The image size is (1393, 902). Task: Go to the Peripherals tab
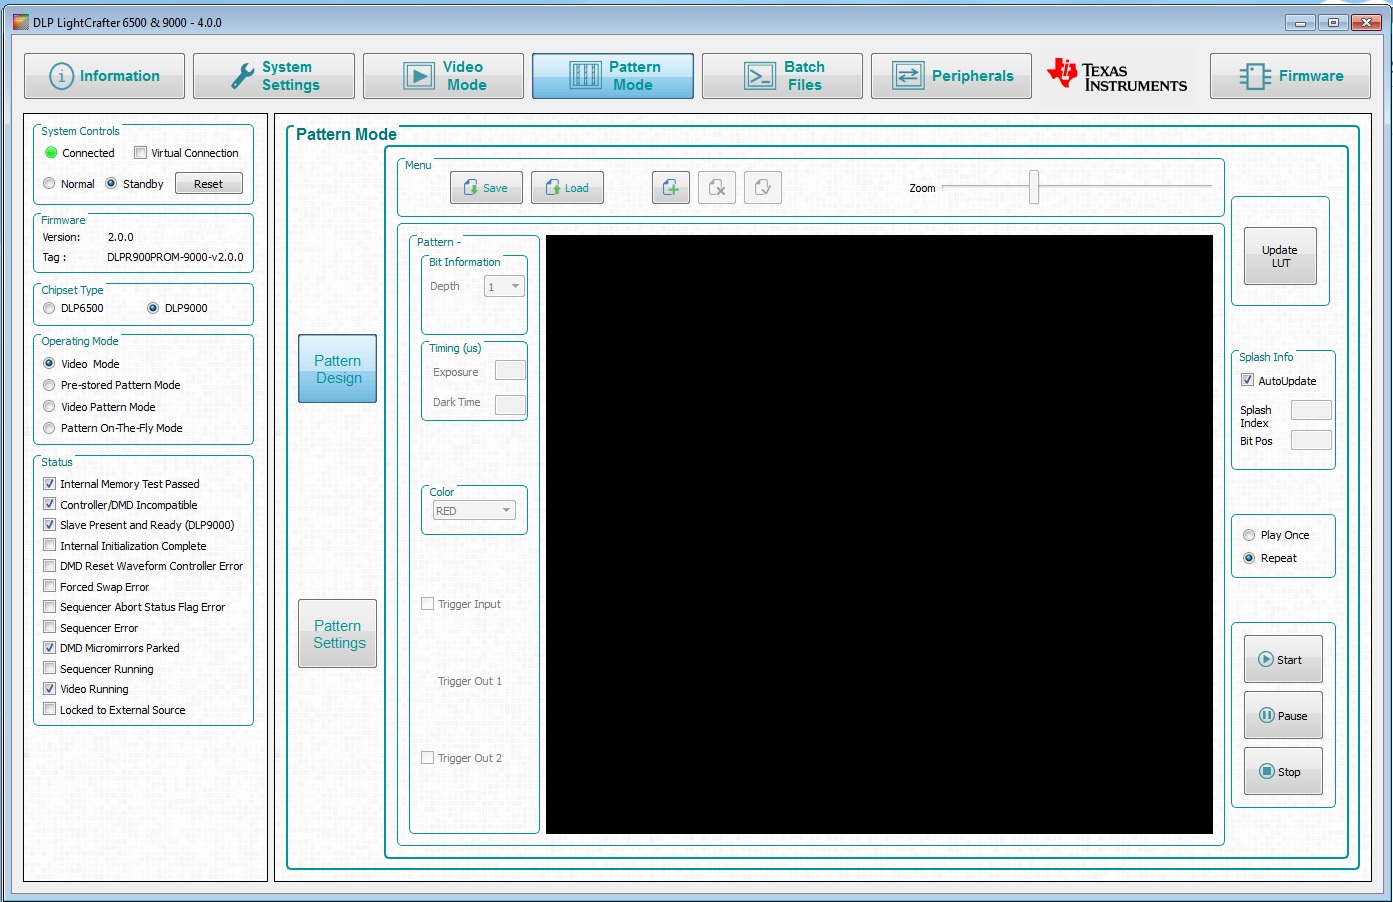(951, 76)
